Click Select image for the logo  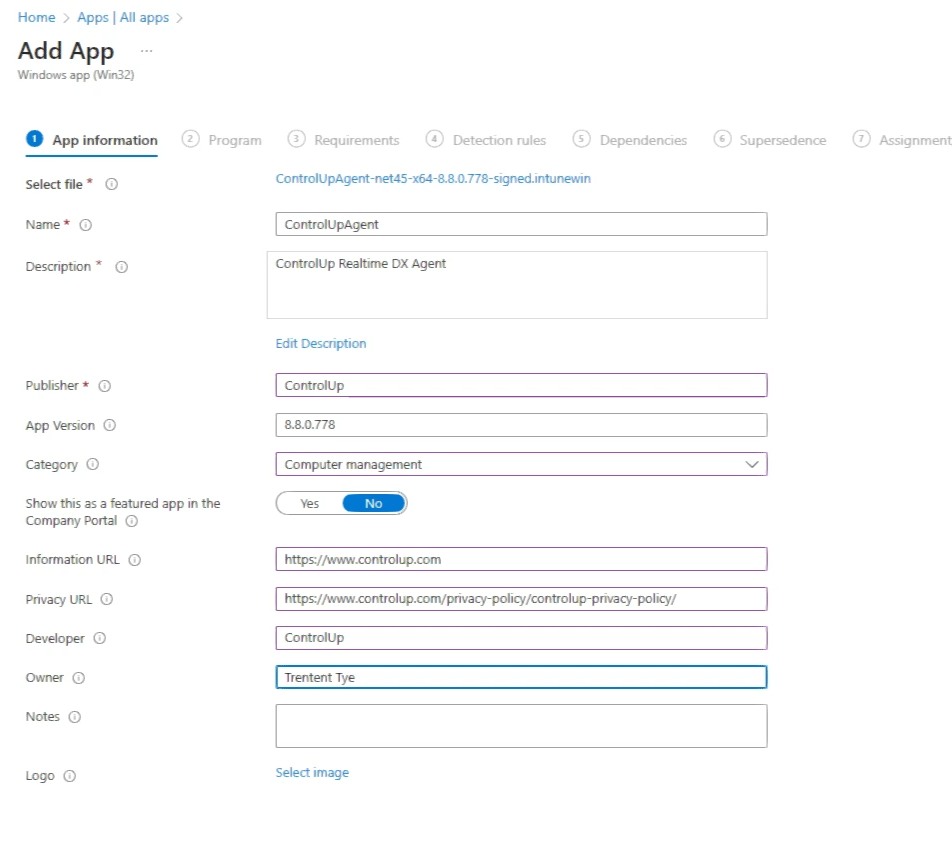312,773
